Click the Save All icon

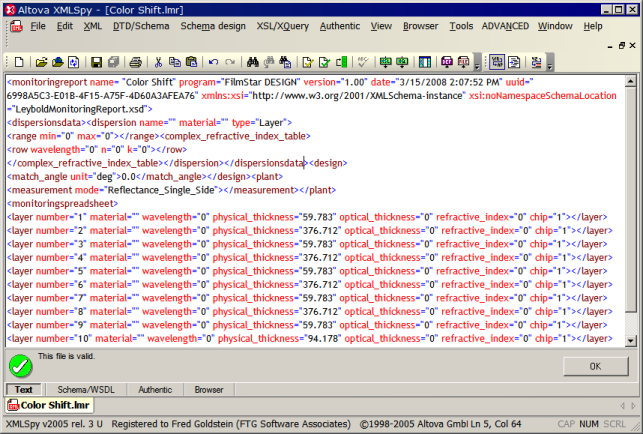[x=113, y=62]
